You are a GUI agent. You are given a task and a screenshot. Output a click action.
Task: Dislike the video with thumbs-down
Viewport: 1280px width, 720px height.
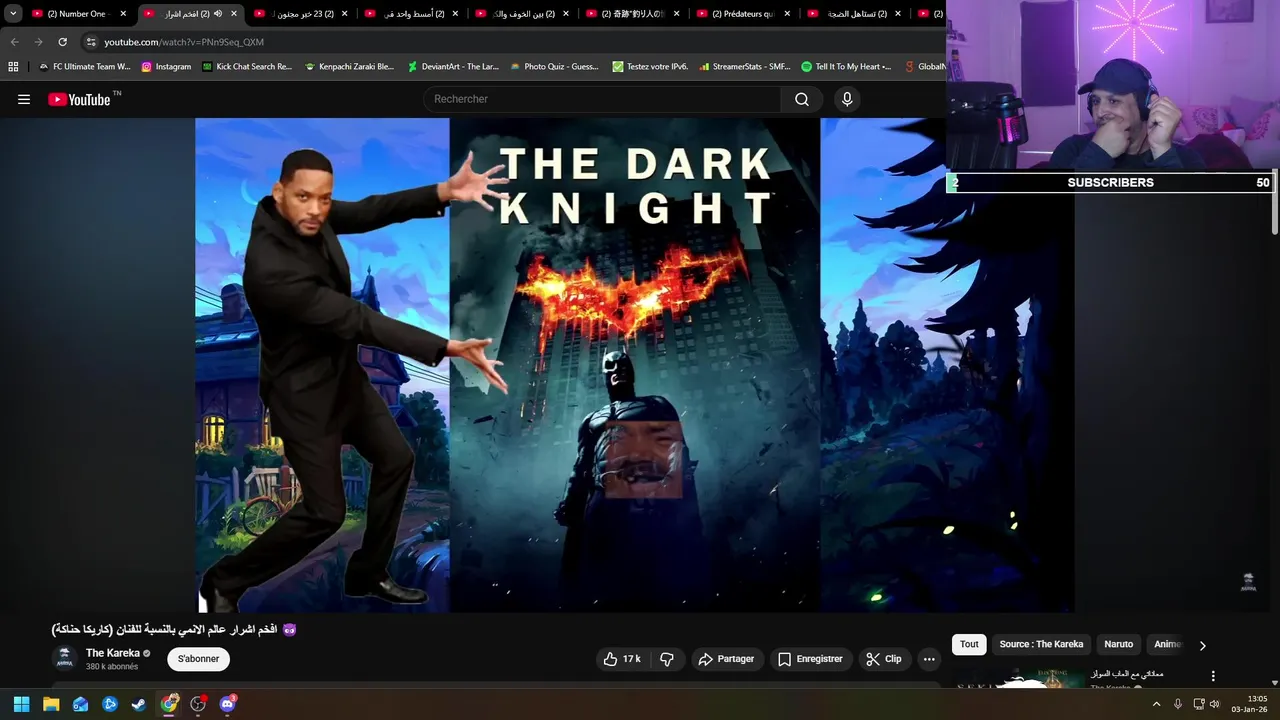tap(666, 659)
